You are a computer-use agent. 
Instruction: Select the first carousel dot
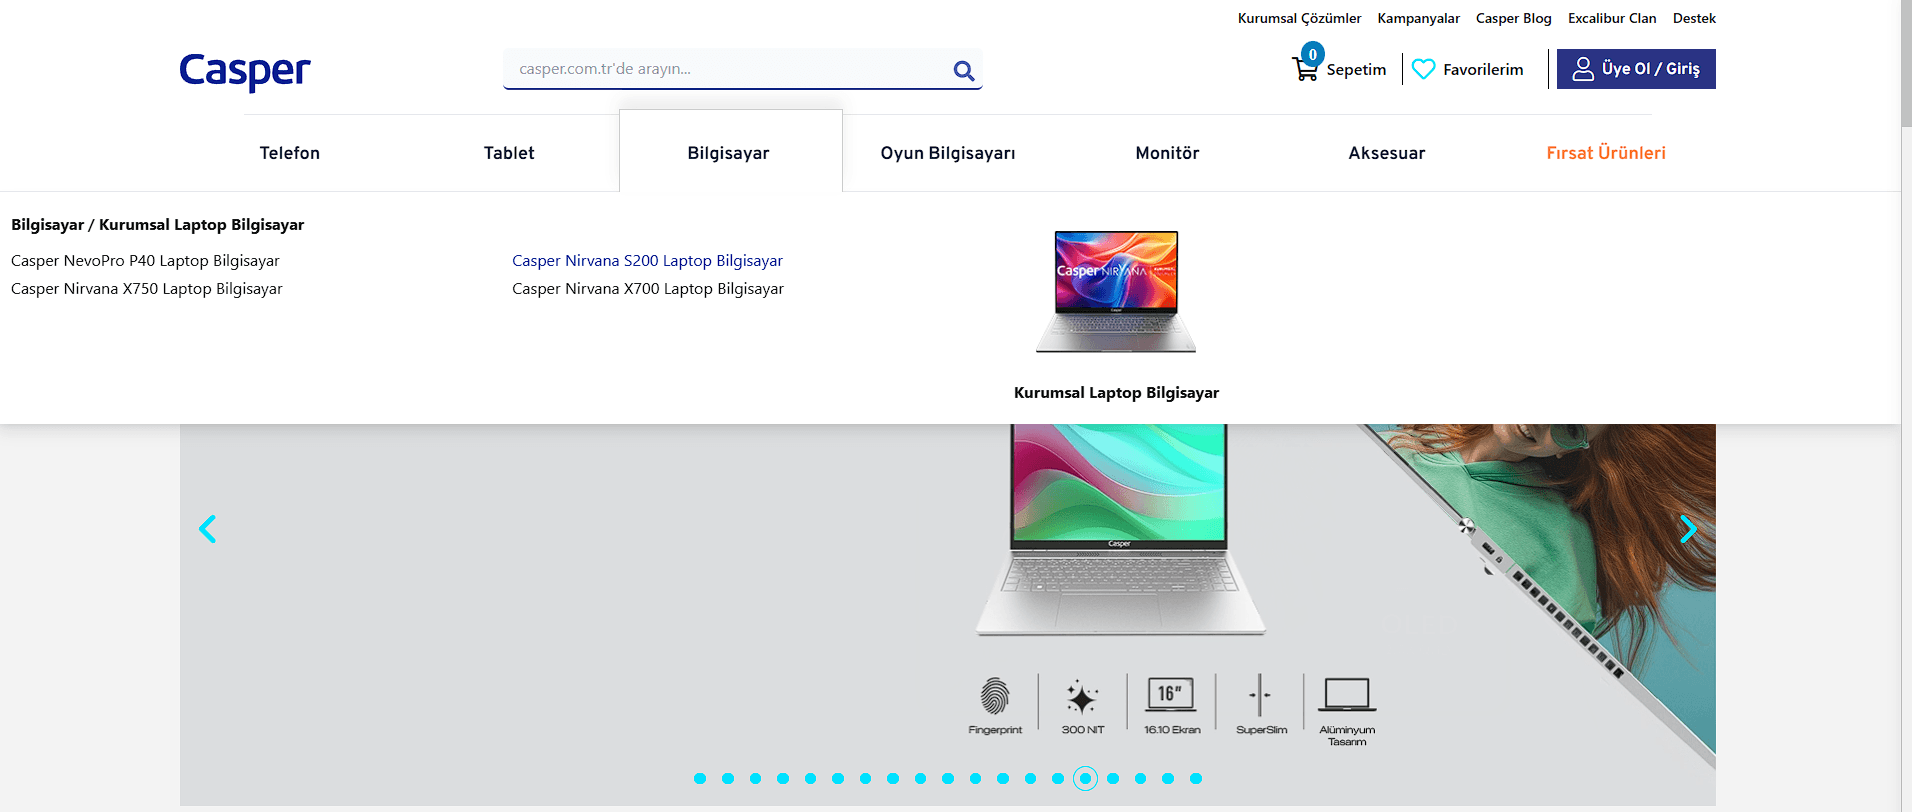tap(700, 778)
